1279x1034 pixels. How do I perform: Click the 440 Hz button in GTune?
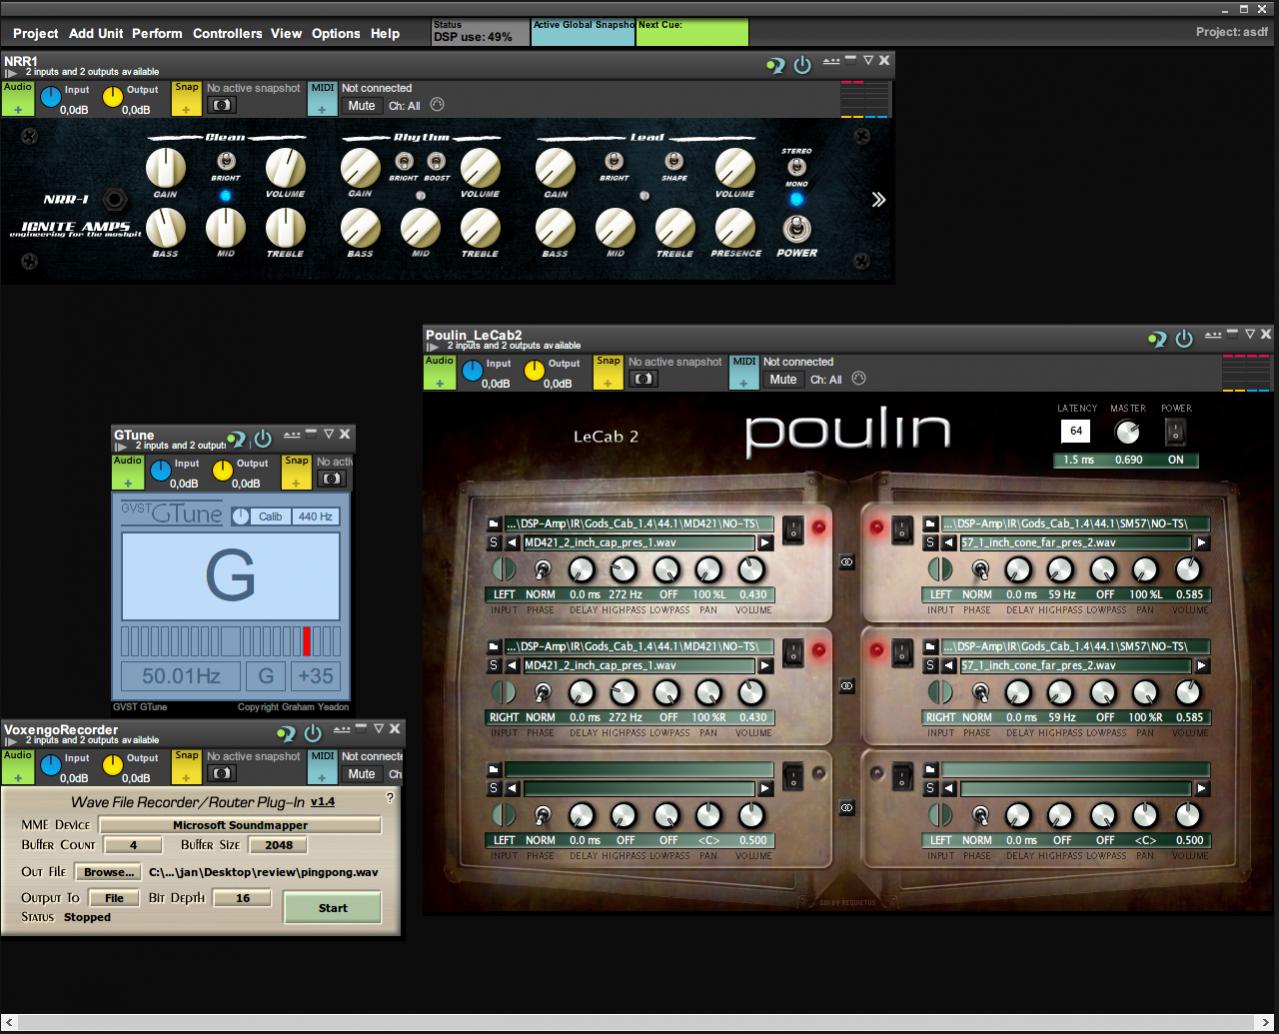pos(315,517)
